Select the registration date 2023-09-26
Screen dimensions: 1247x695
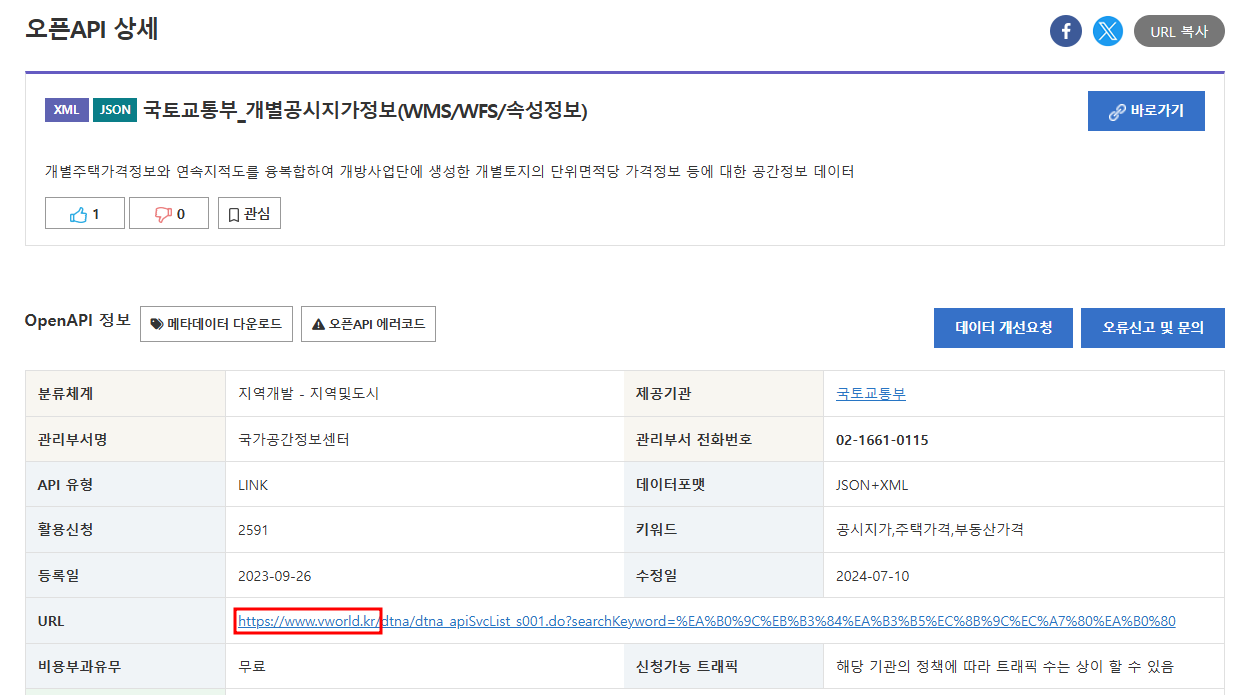(274, 576)
